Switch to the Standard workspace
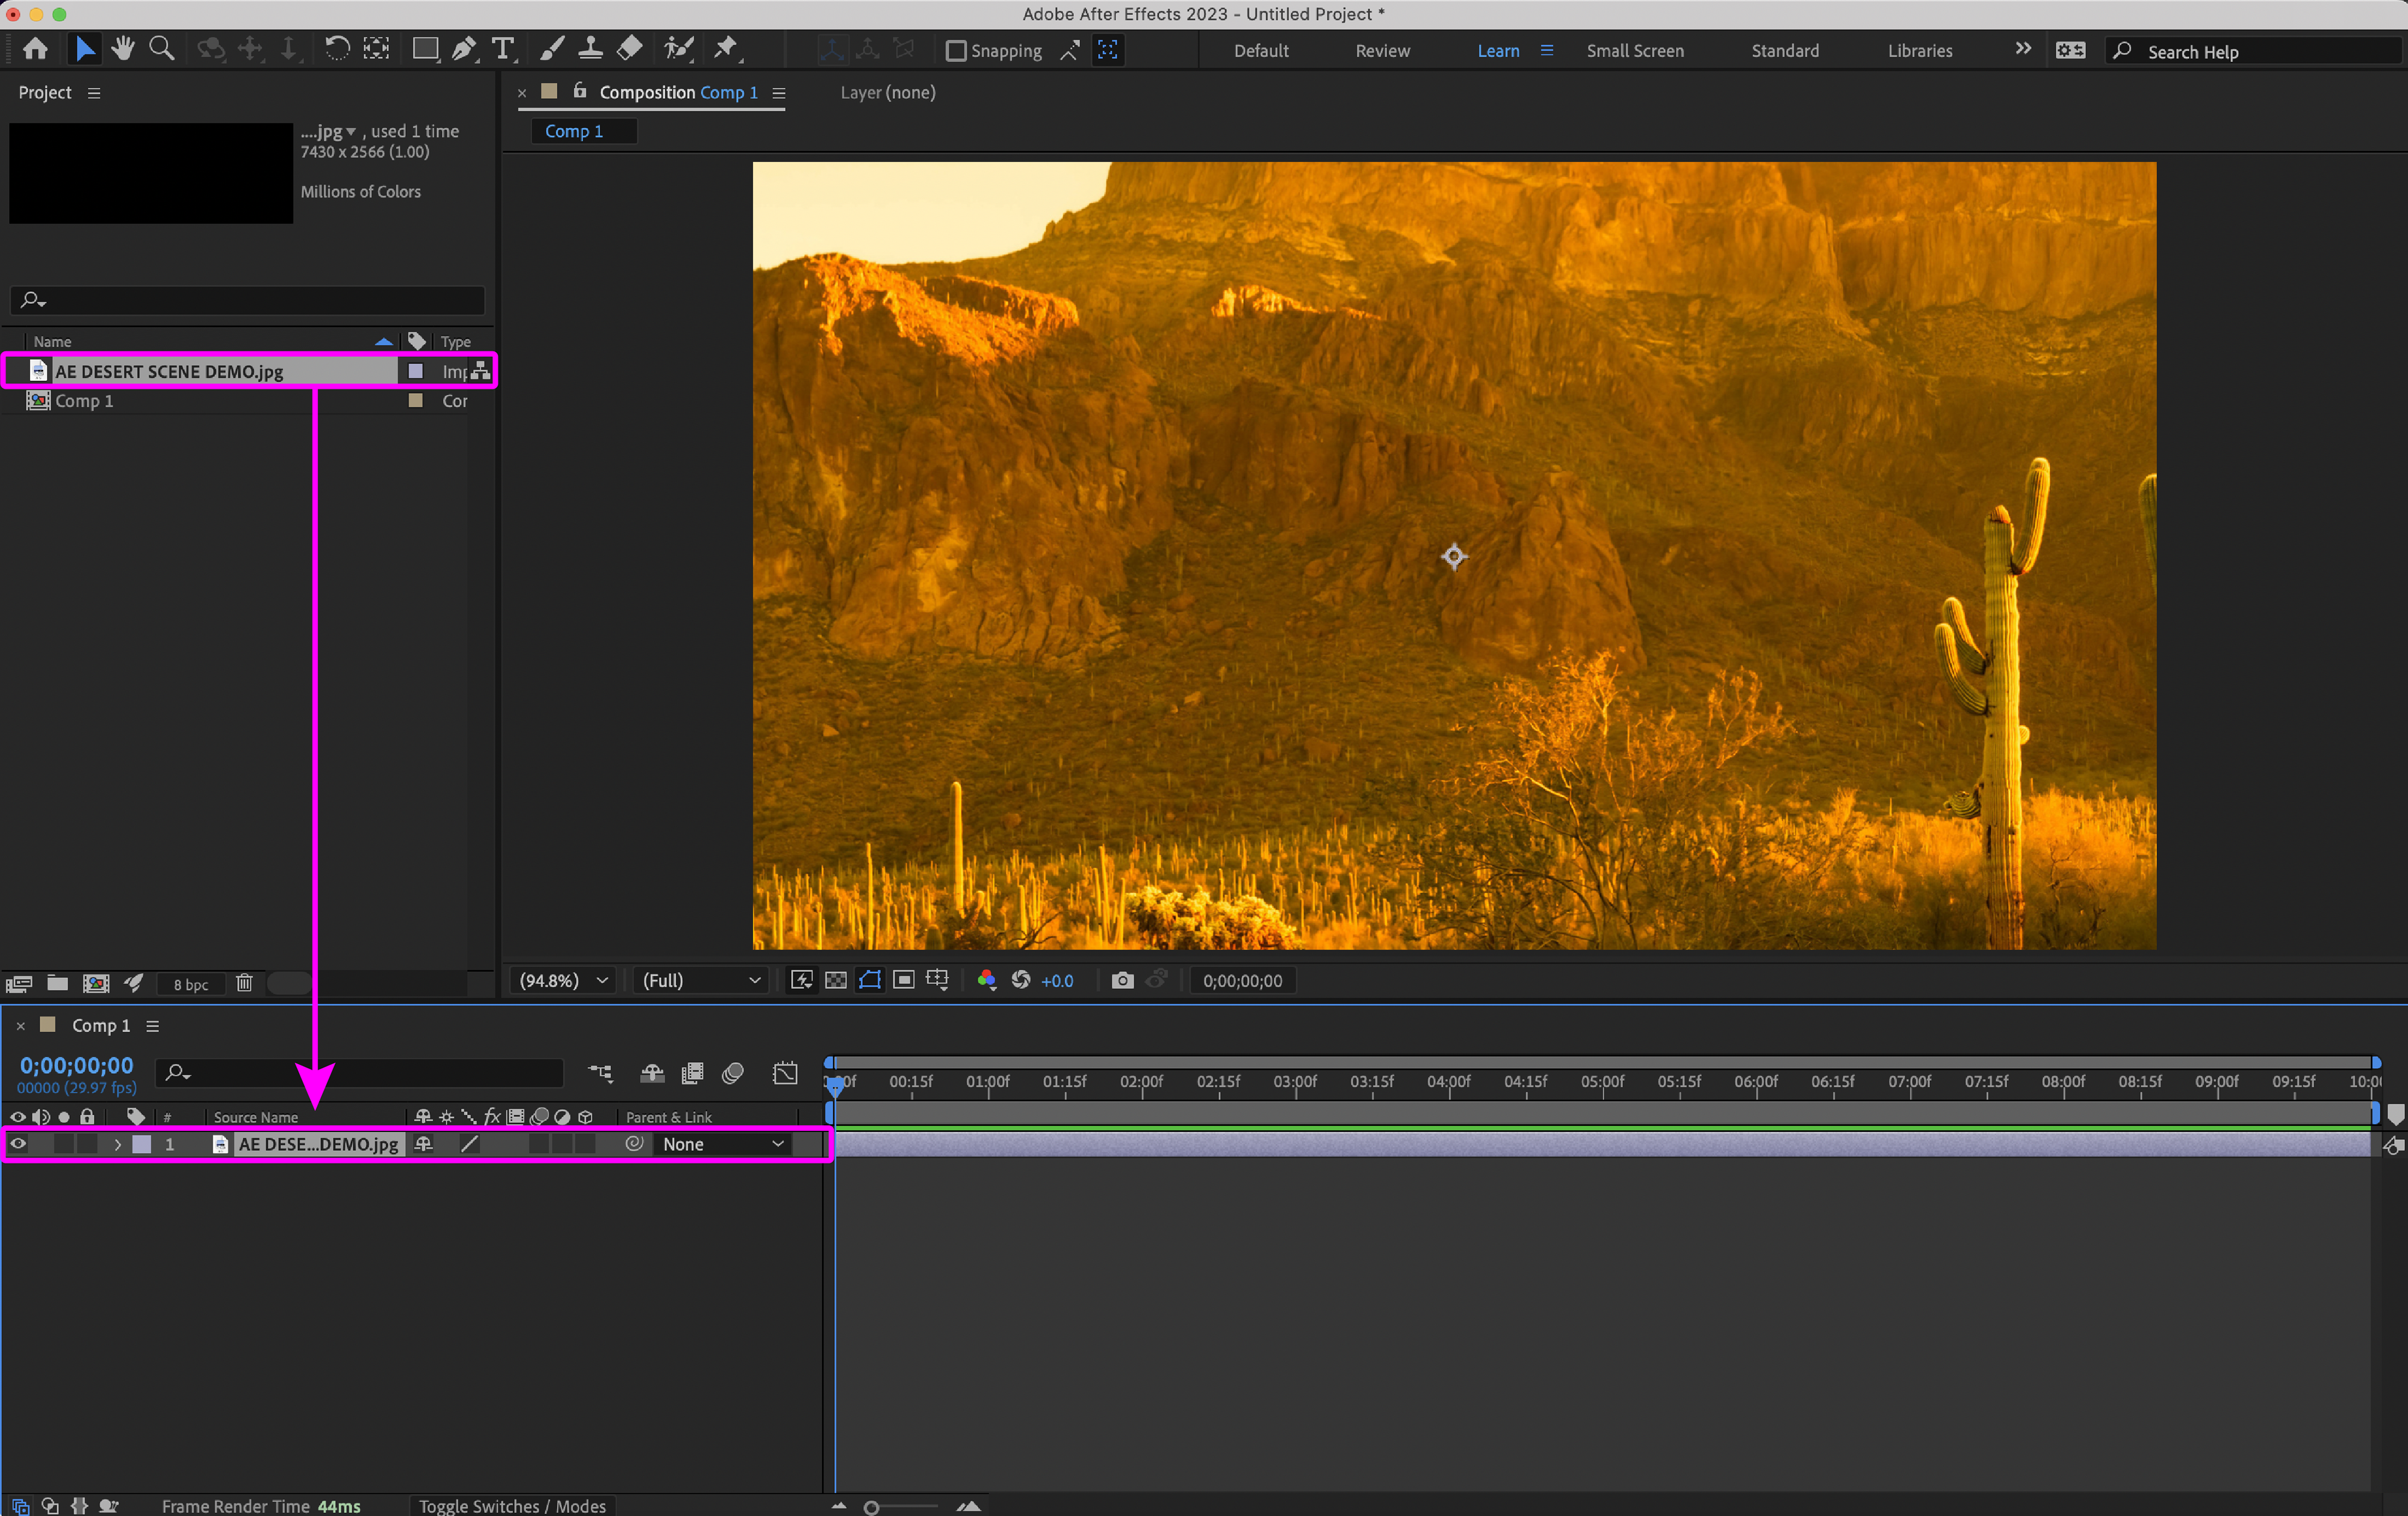 pos(1784,50)
